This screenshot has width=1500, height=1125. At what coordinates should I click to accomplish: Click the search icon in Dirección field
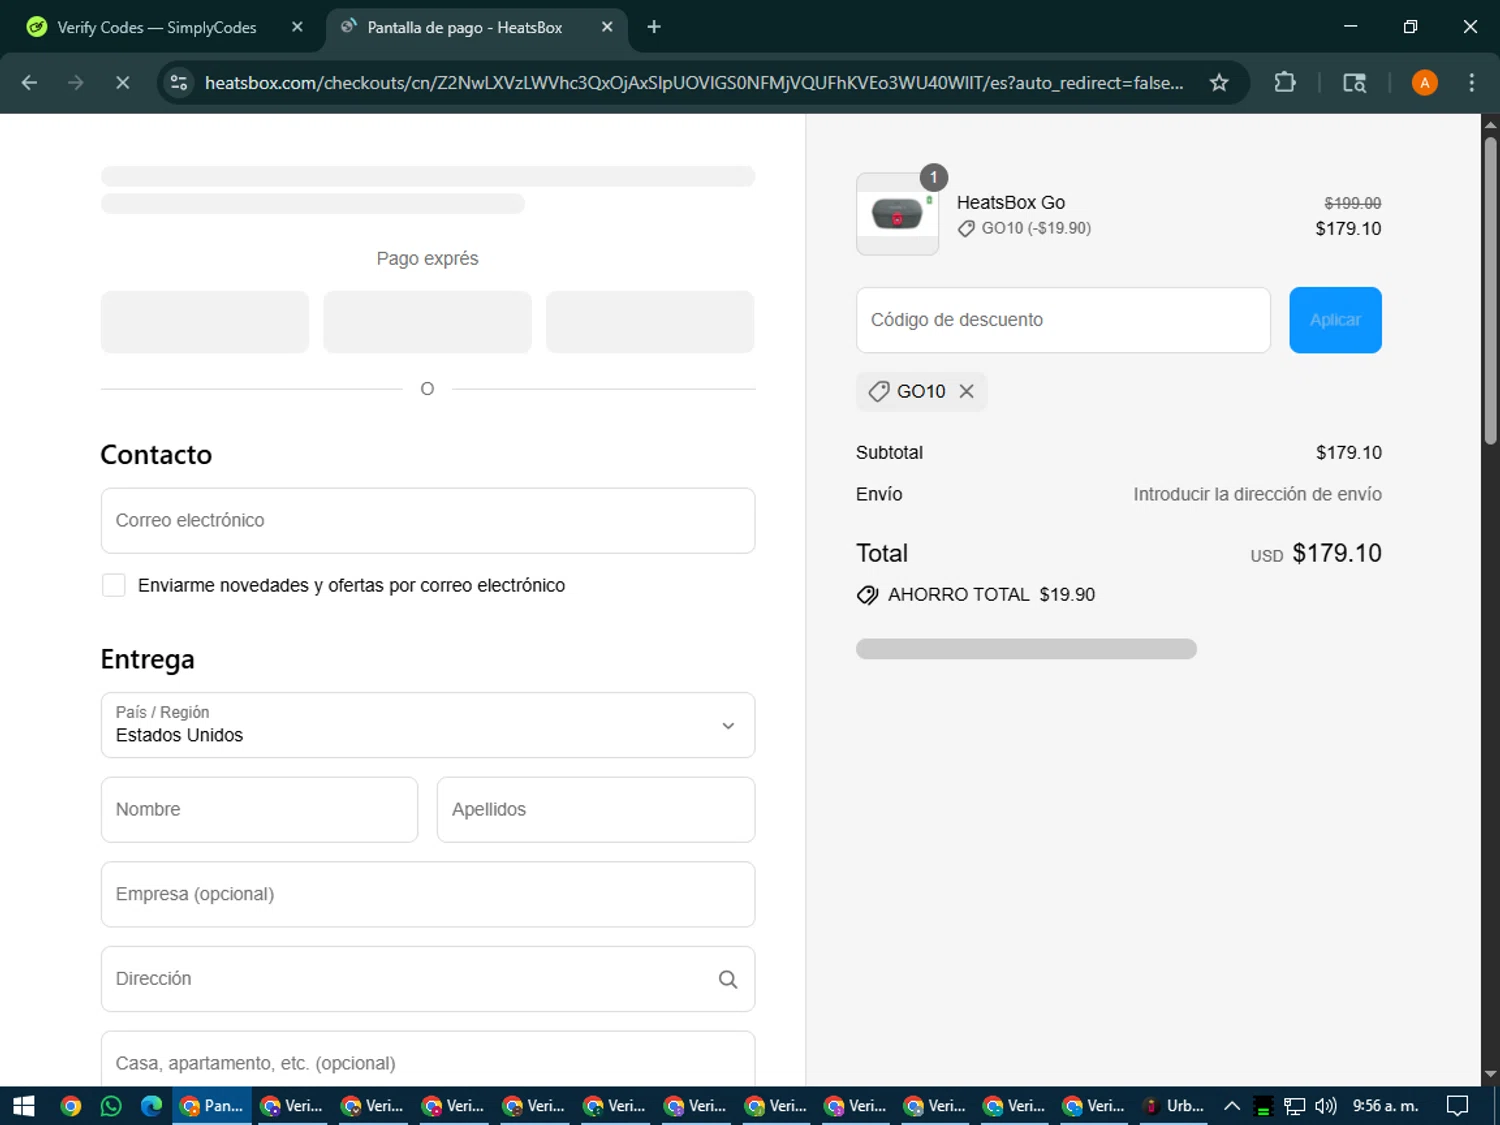pyautogui.click(x=727, y=980)
